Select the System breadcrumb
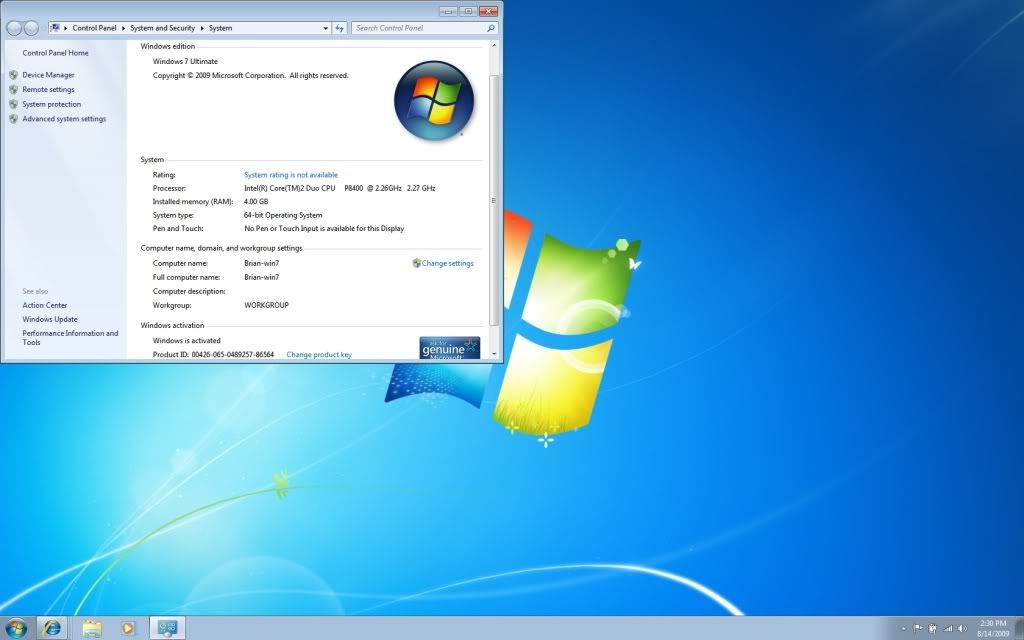The width and height of the screenshot is (1024, 640). (x=221, y=28)
